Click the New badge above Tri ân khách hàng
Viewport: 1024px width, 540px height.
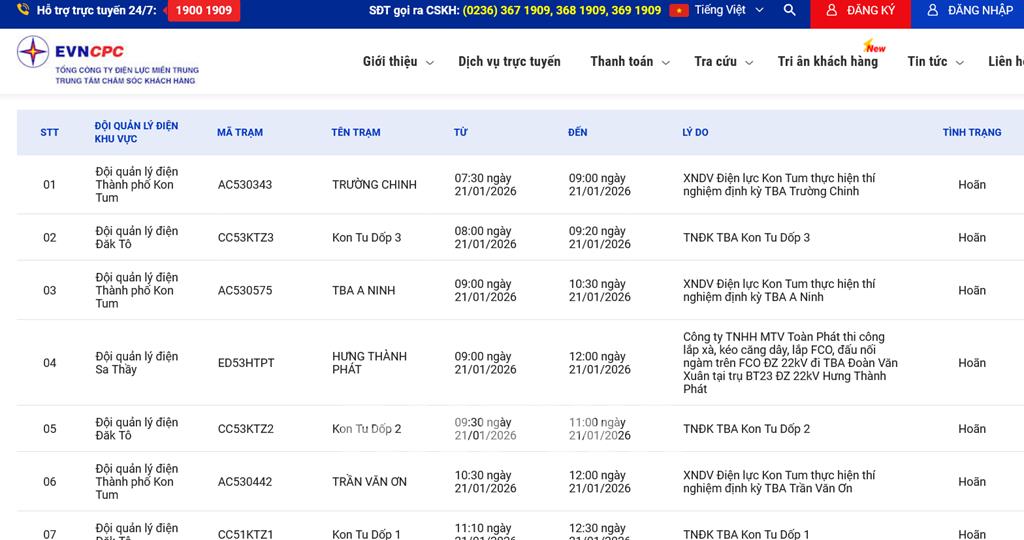click(x=874, y=47)
